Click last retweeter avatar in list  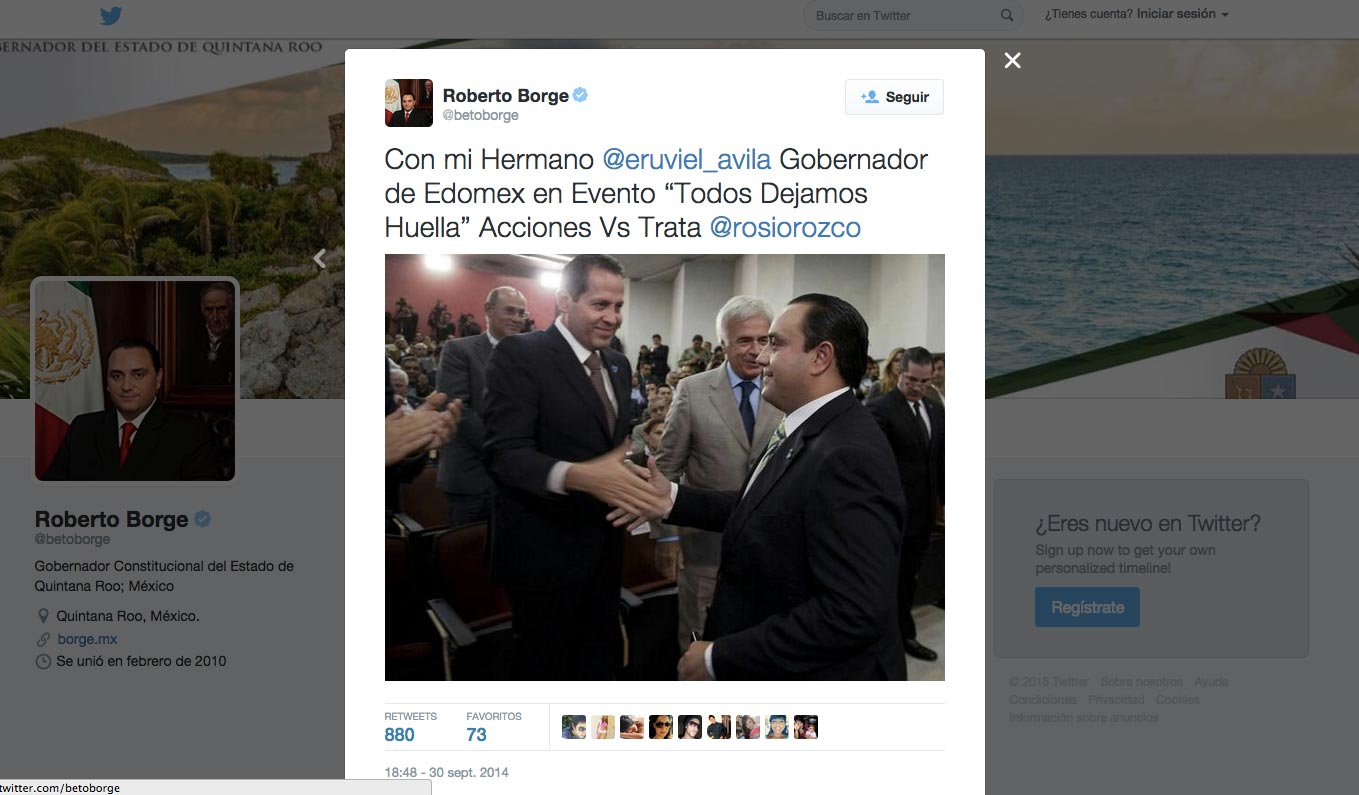click(x=806, y=727)
